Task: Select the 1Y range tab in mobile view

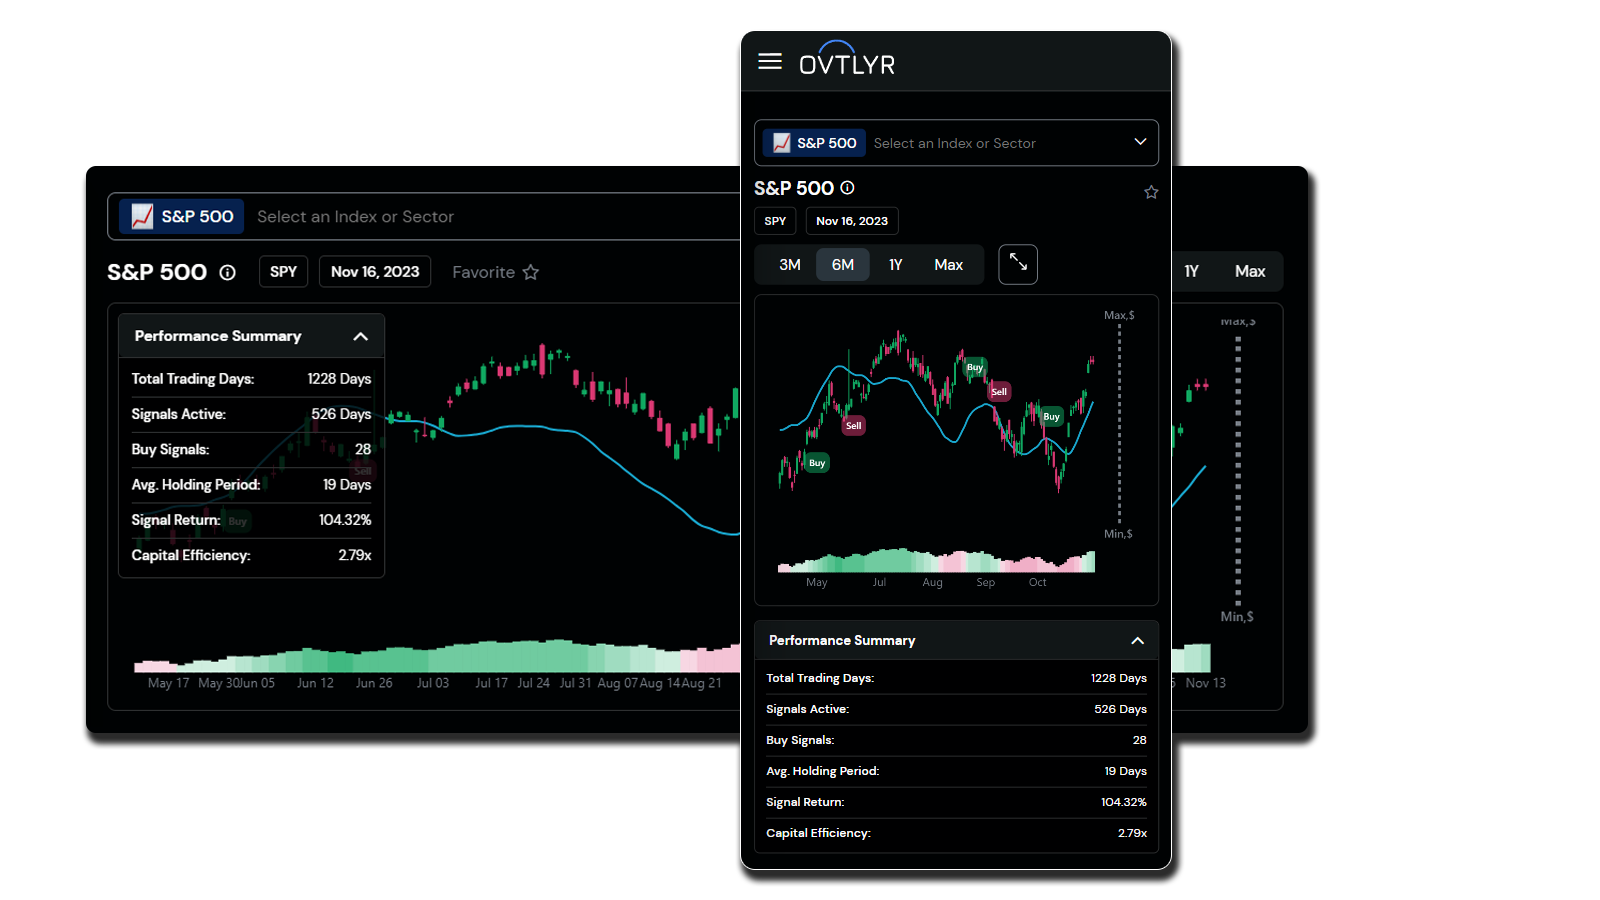Action: pyautogui.click(x=896, y=265)
